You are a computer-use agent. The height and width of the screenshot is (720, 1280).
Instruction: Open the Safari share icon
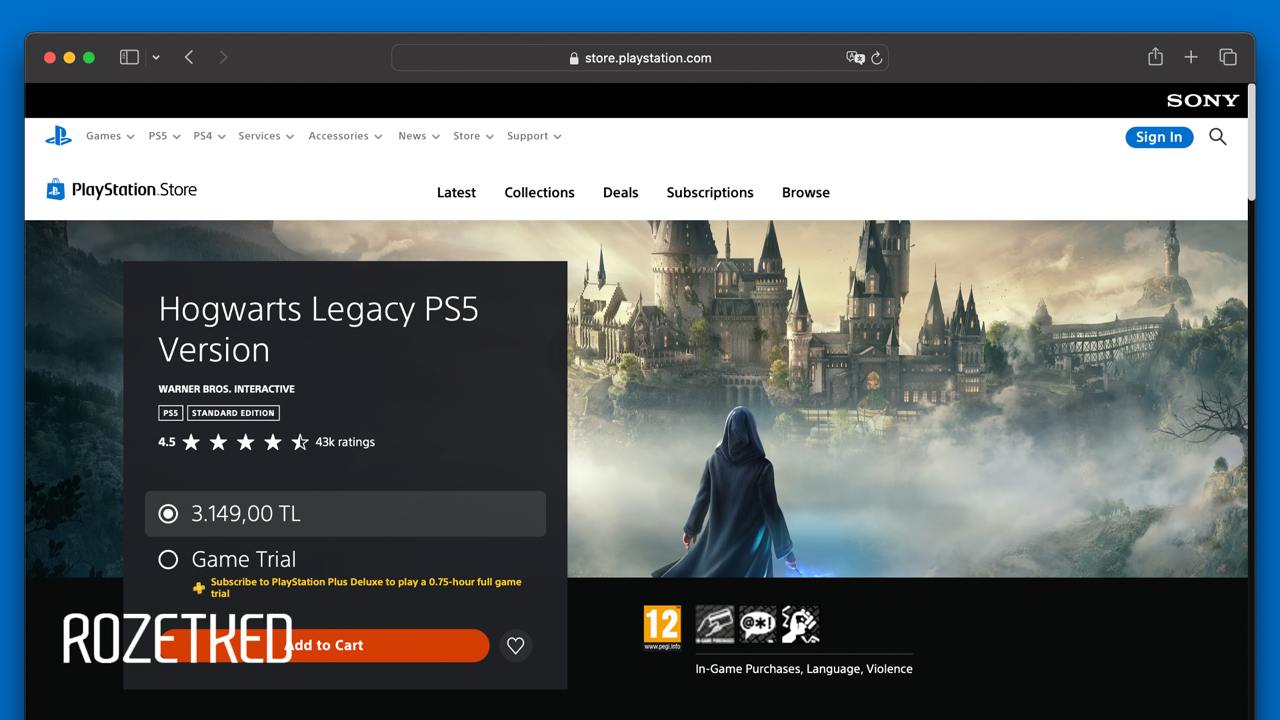tap(1155, 57)
